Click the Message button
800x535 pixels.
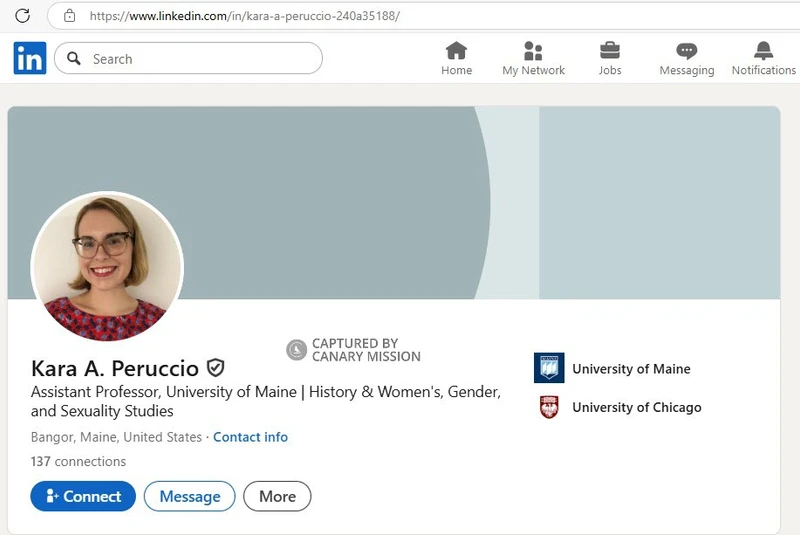(x=190, y=496)
